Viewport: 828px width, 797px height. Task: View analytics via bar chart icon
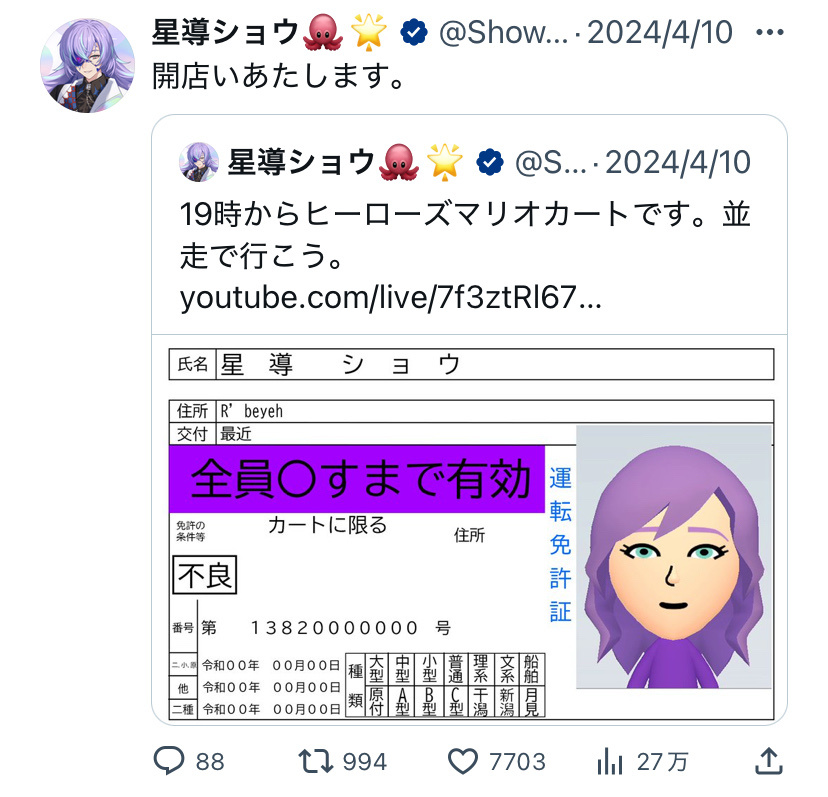point(609,761)
